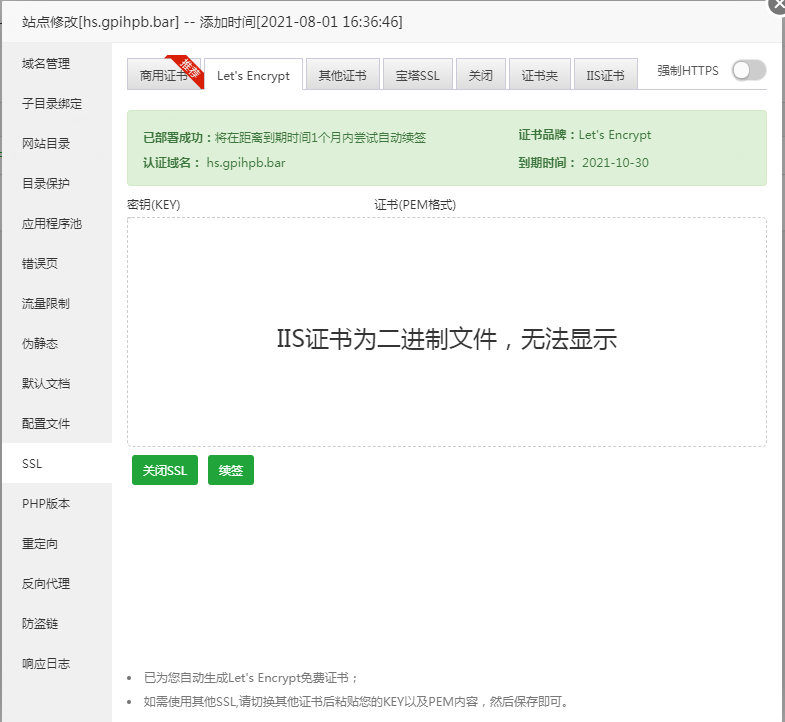Close the site edit dialog
785x722 pixels.
(x=778, y=5)
